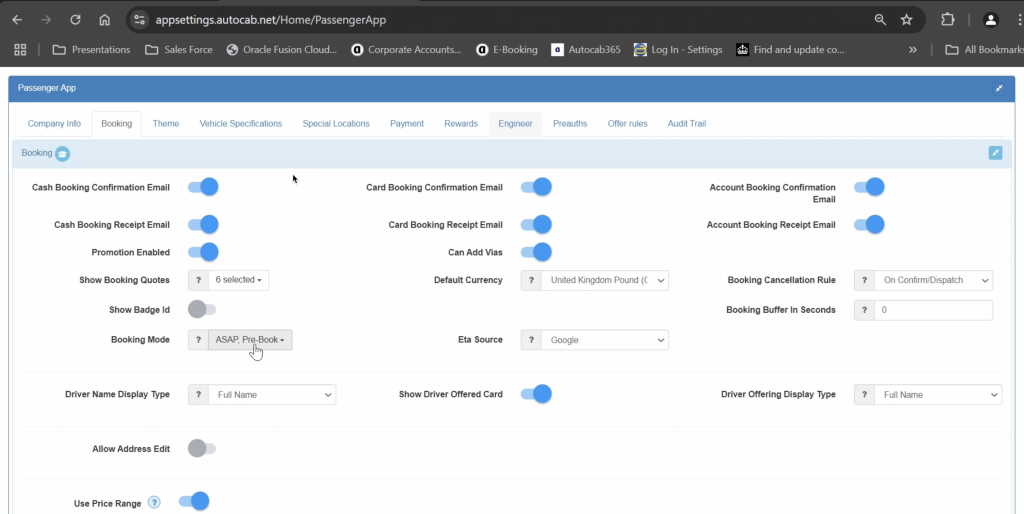1024x514 pixels.
Task: Reload the page with refresh icon
Action: (75, 20)
